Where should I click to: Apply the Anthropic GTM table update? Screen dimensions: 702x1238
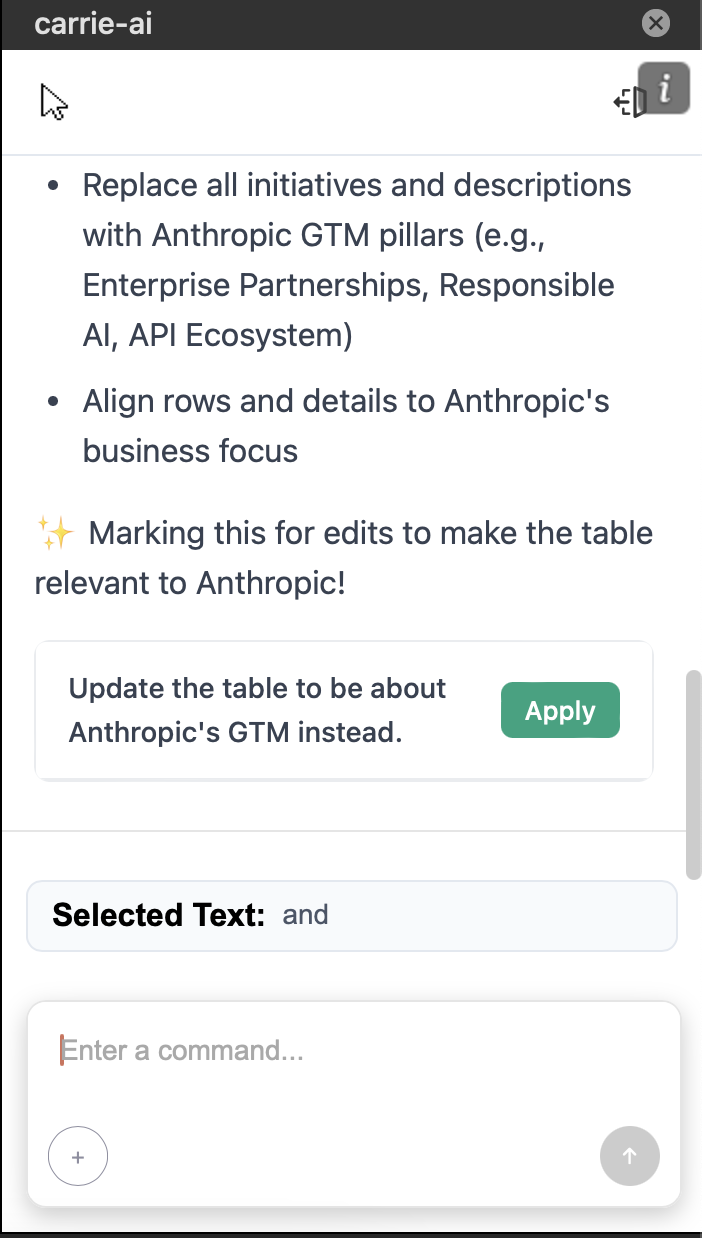[x=560, y=711]
